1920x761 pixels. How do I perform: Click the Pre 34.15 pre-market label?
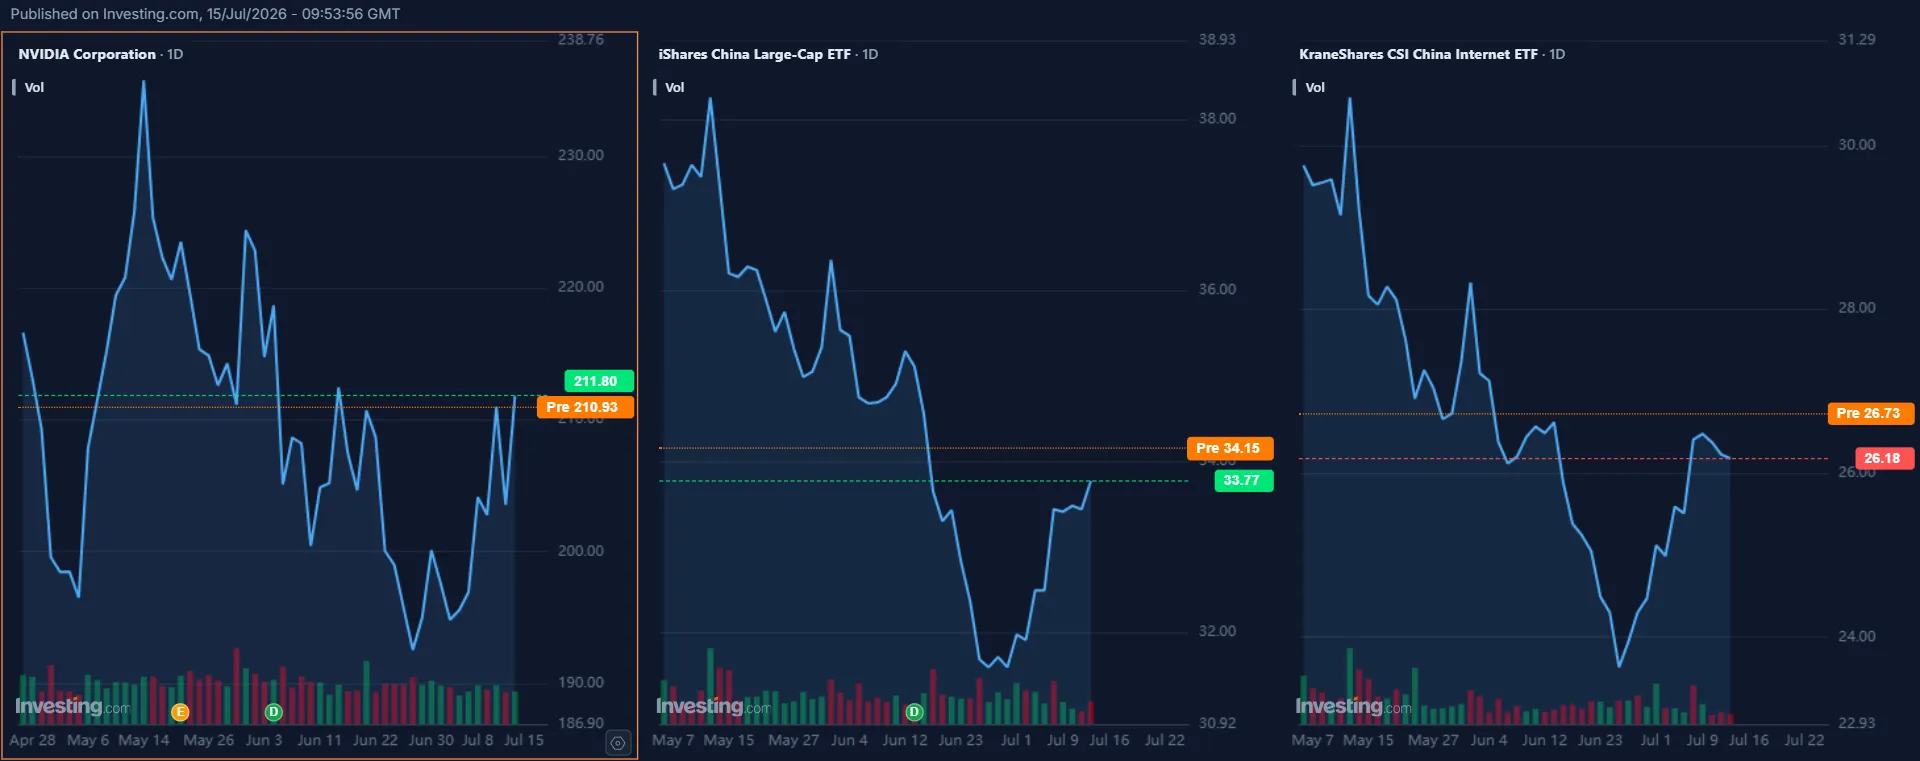1230,448
